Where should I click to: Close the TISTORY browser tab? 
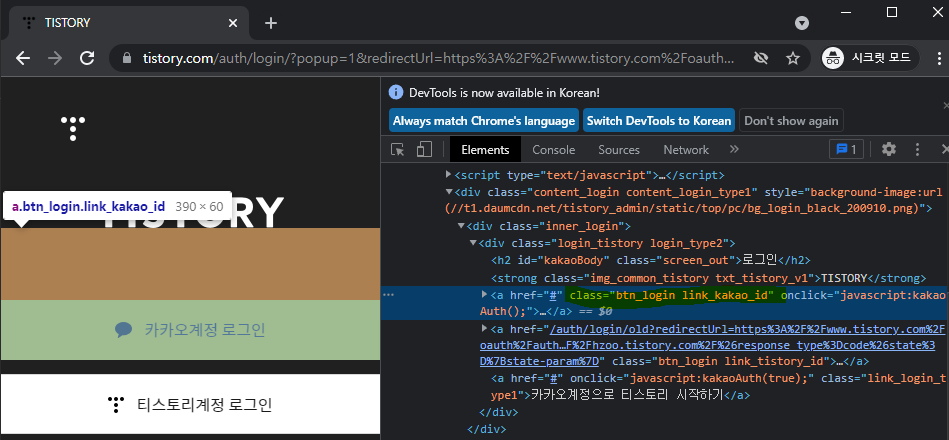tap(233, 23)
